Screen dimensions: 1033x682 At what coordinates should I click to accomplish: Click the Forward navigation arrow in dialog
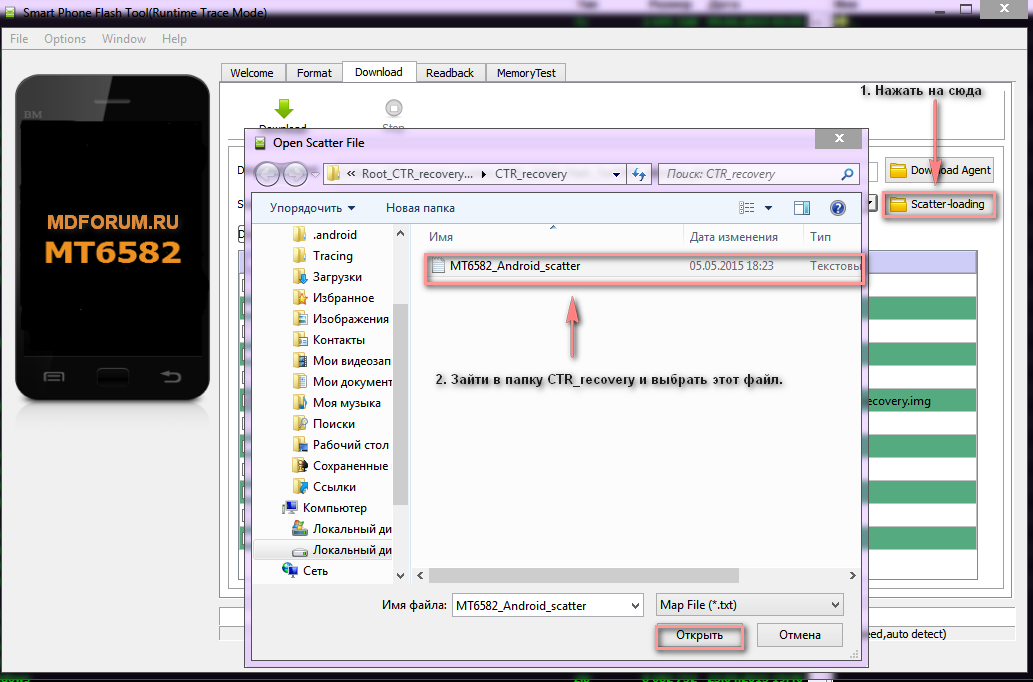point(295,174)
